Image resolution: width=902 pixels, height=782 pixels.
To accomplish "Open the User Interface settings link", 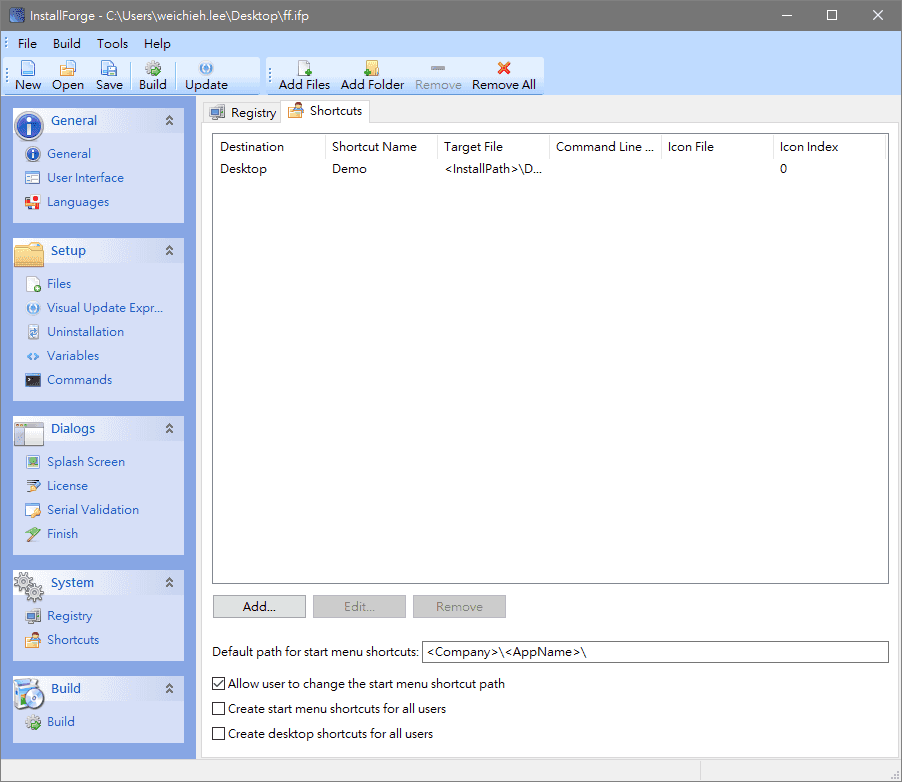I will click(85, 178).
